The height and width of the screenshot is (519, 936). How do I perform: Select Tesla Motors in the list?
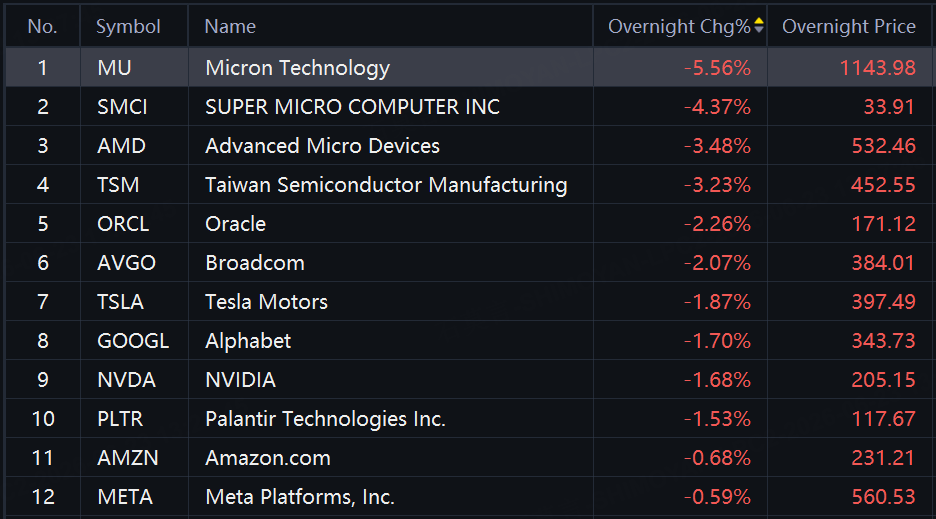click(266, 302)
